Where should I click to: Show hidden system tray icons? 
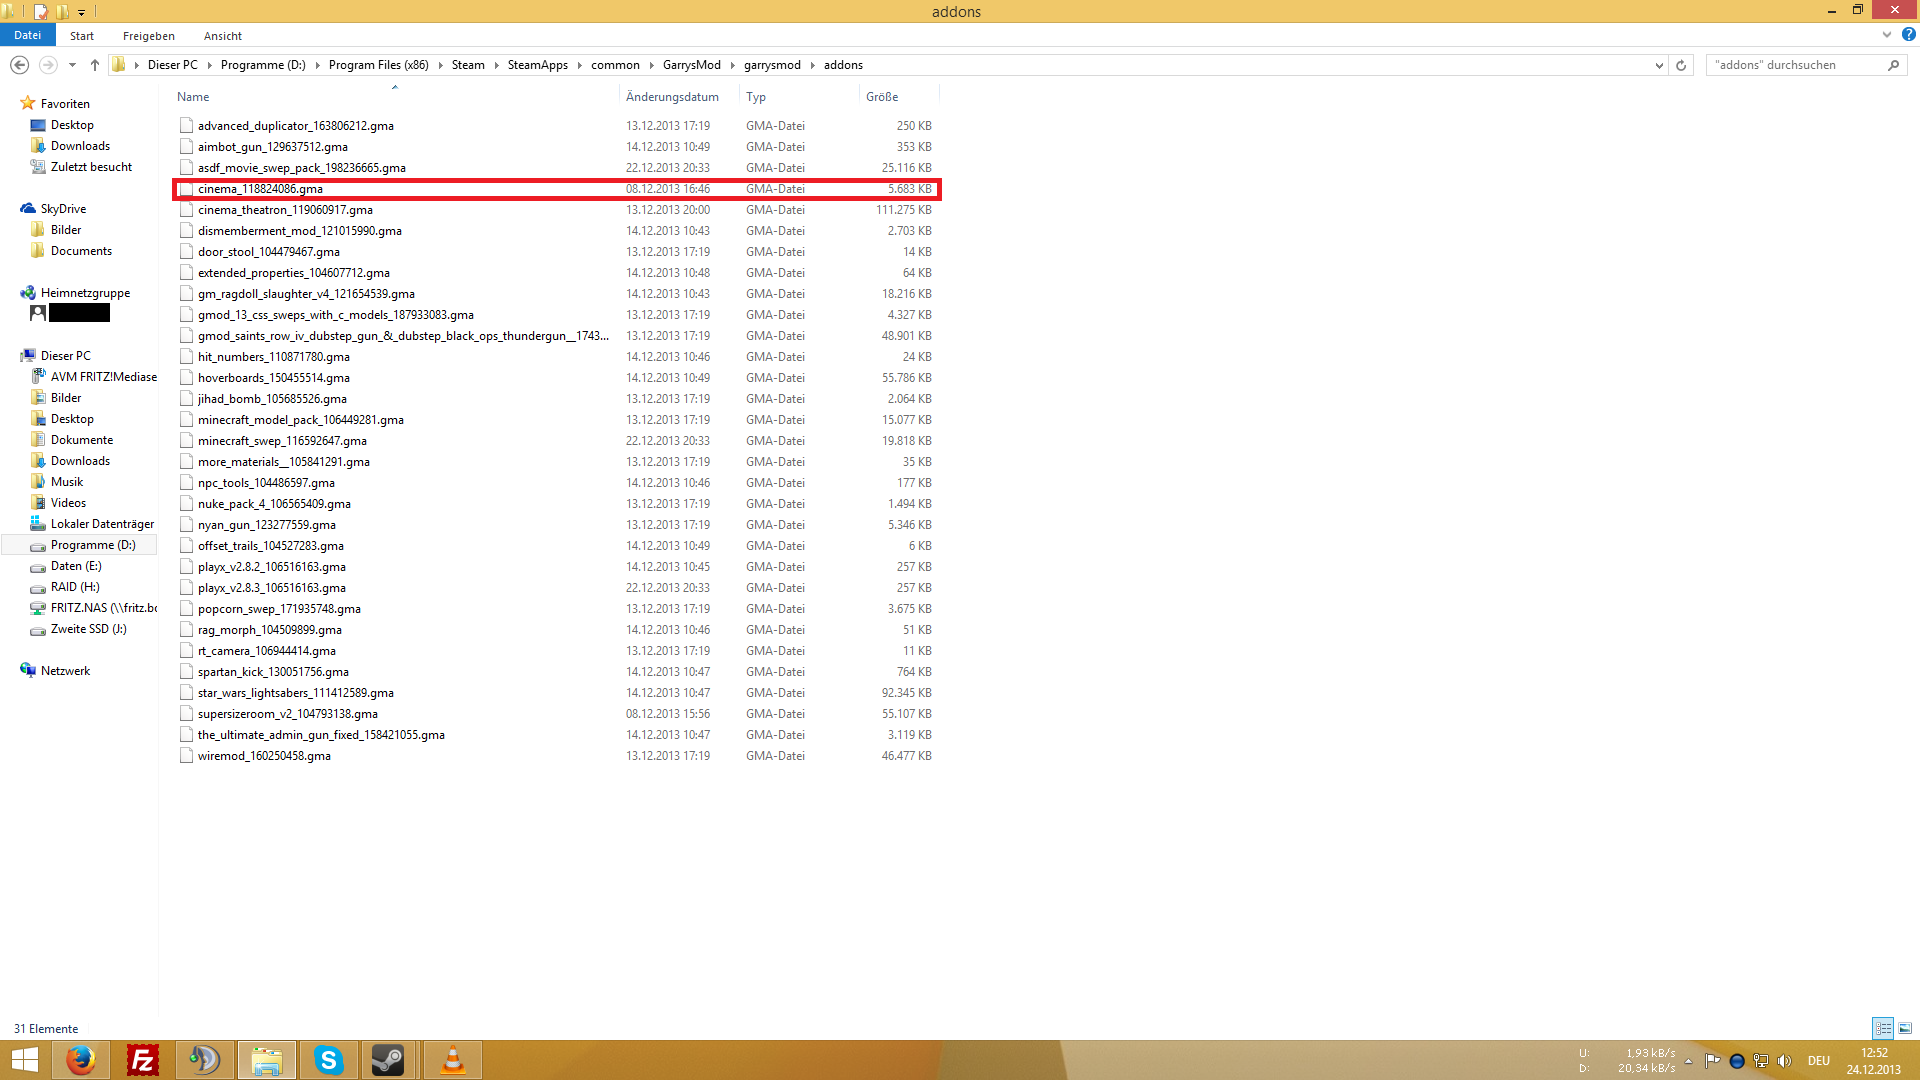[x=1688, y=1061]
